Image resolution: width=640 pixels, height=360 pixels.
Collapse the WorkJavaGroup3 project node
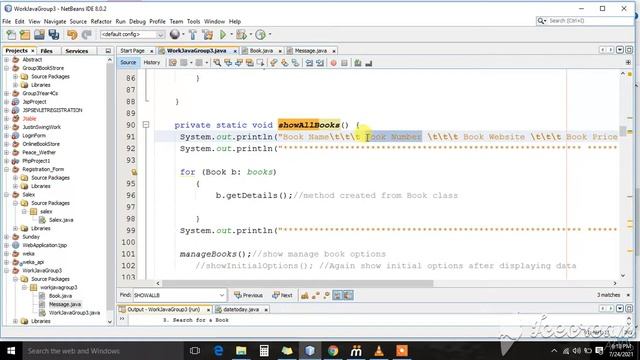7,271
